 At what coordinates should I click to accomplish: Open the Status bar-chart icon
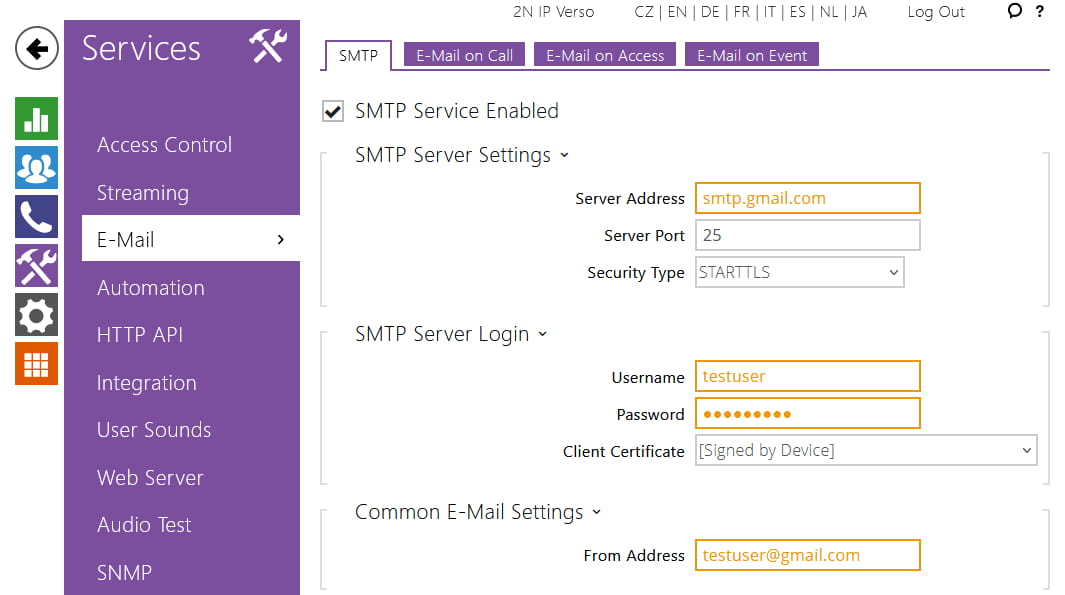pyautogui.click(x=37, y=119)
